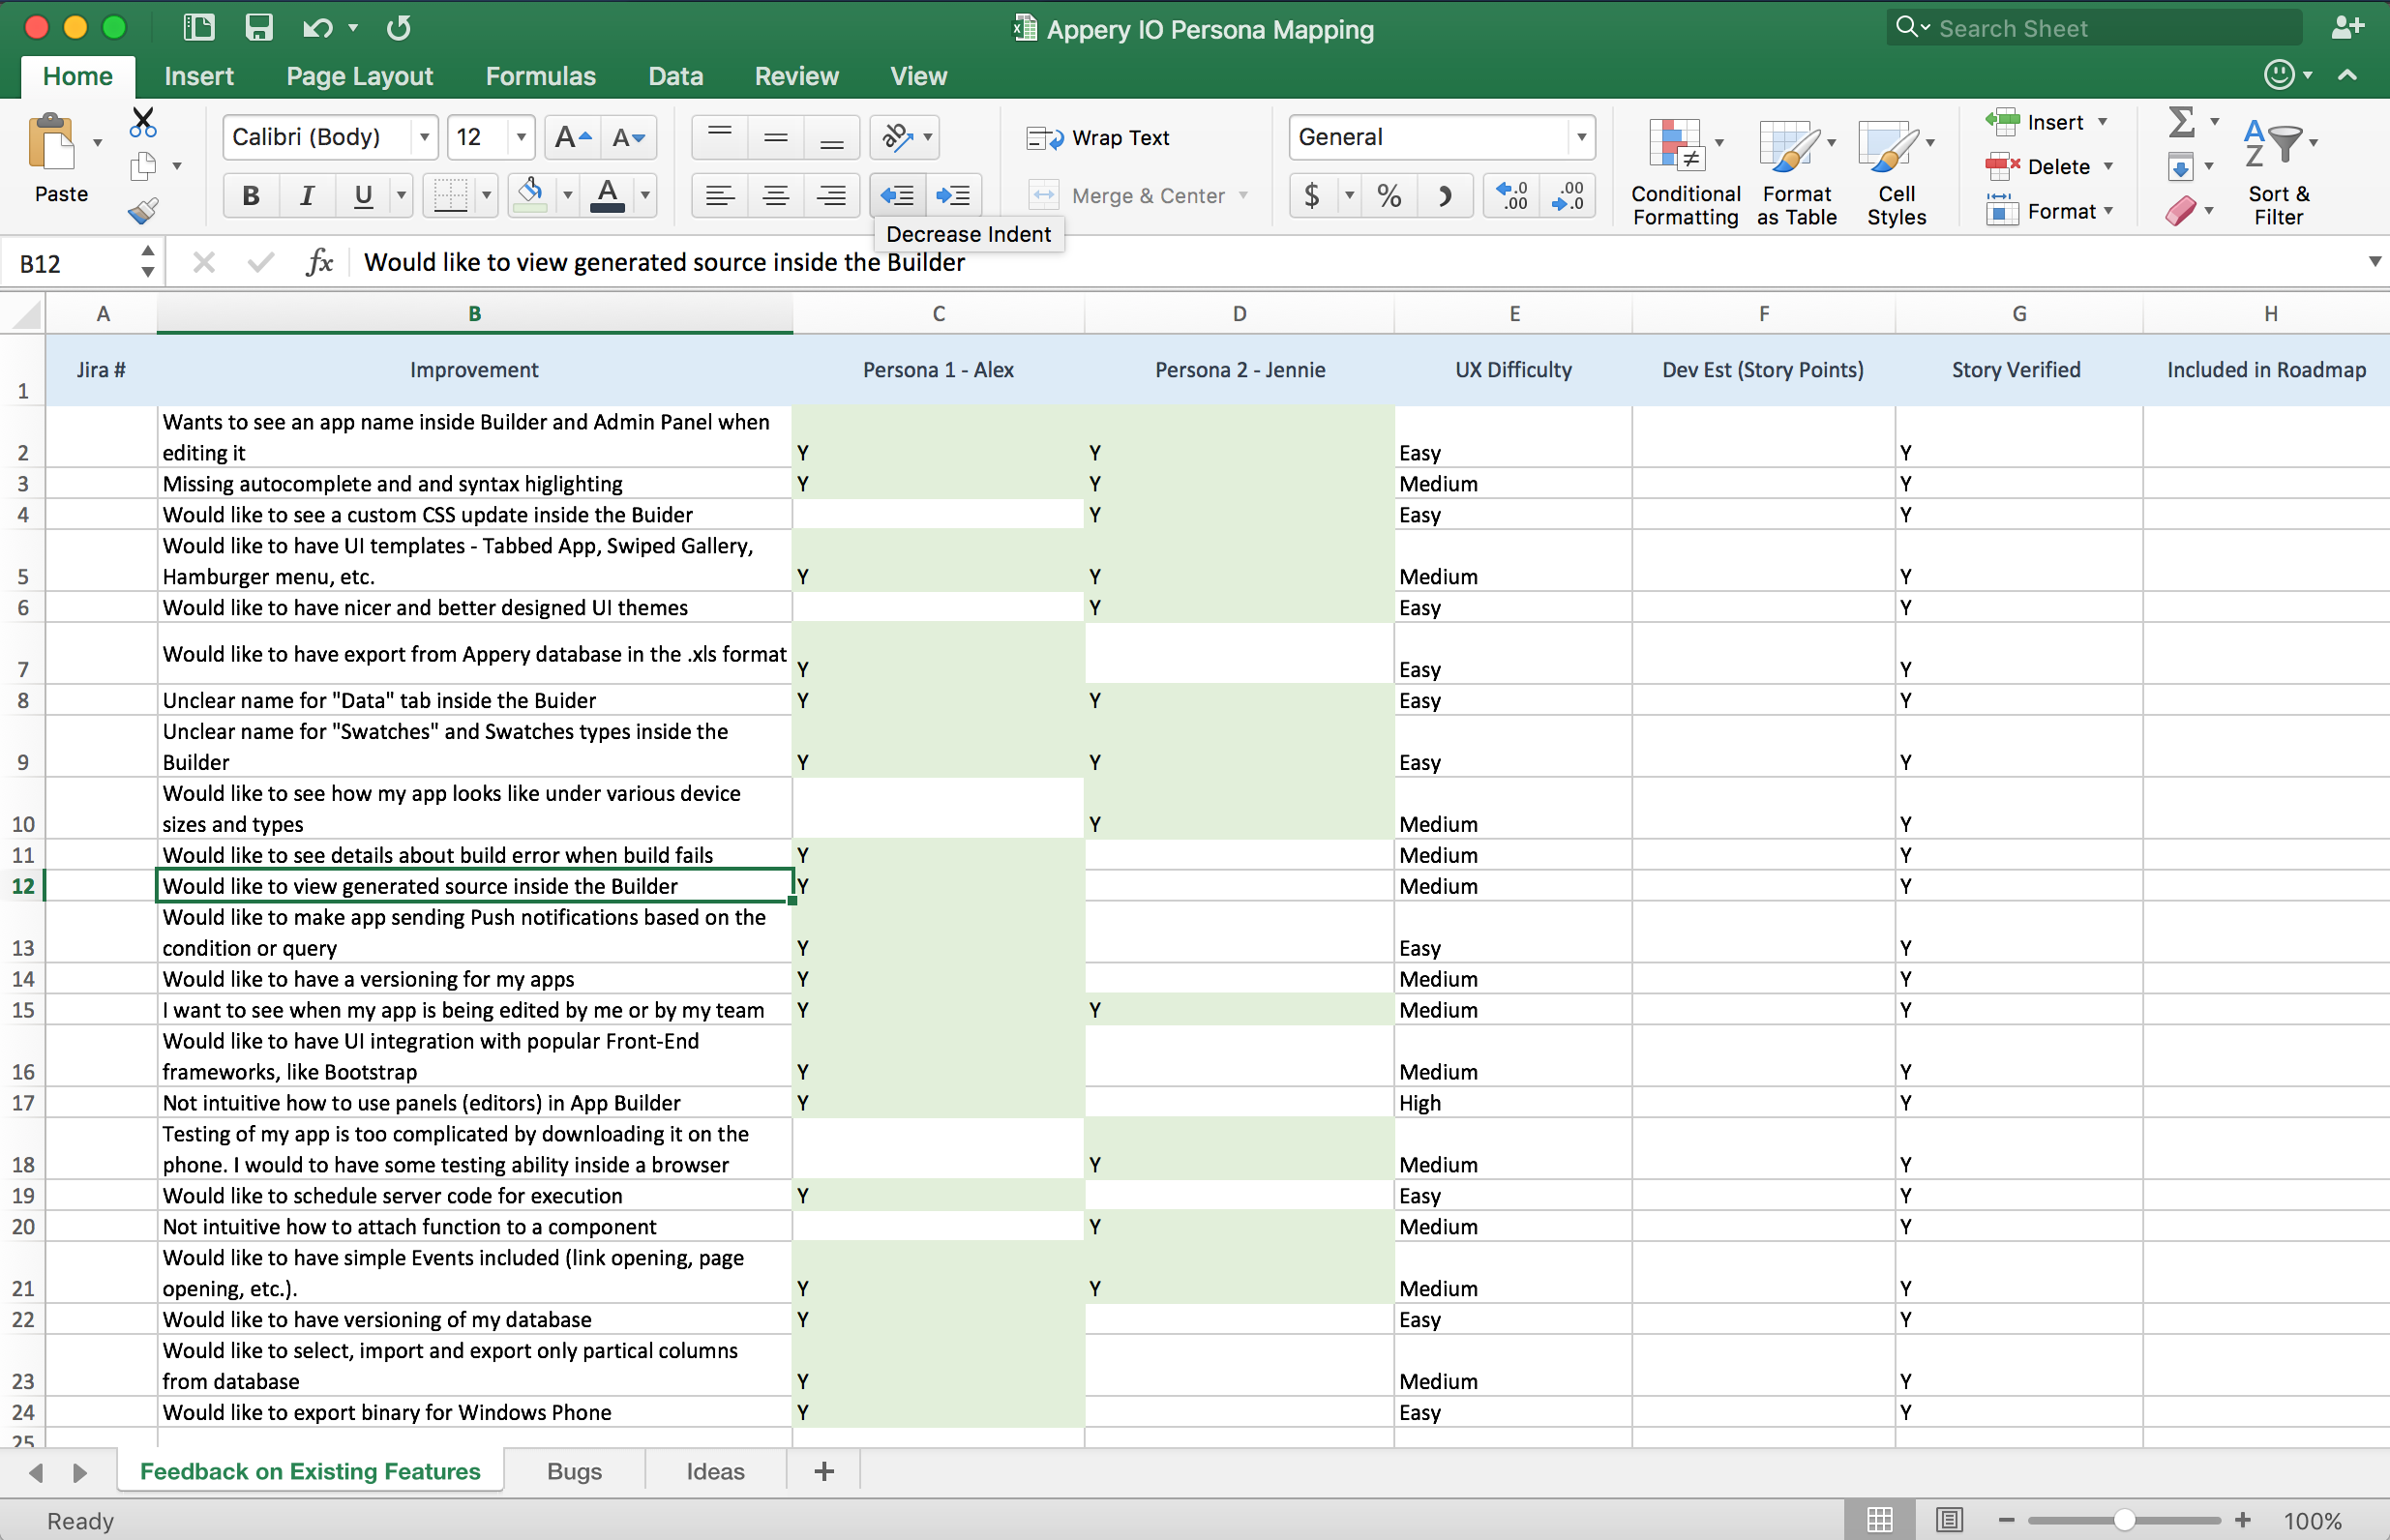
Task: Align text right horizontally
Action: [x=832, y=195]
